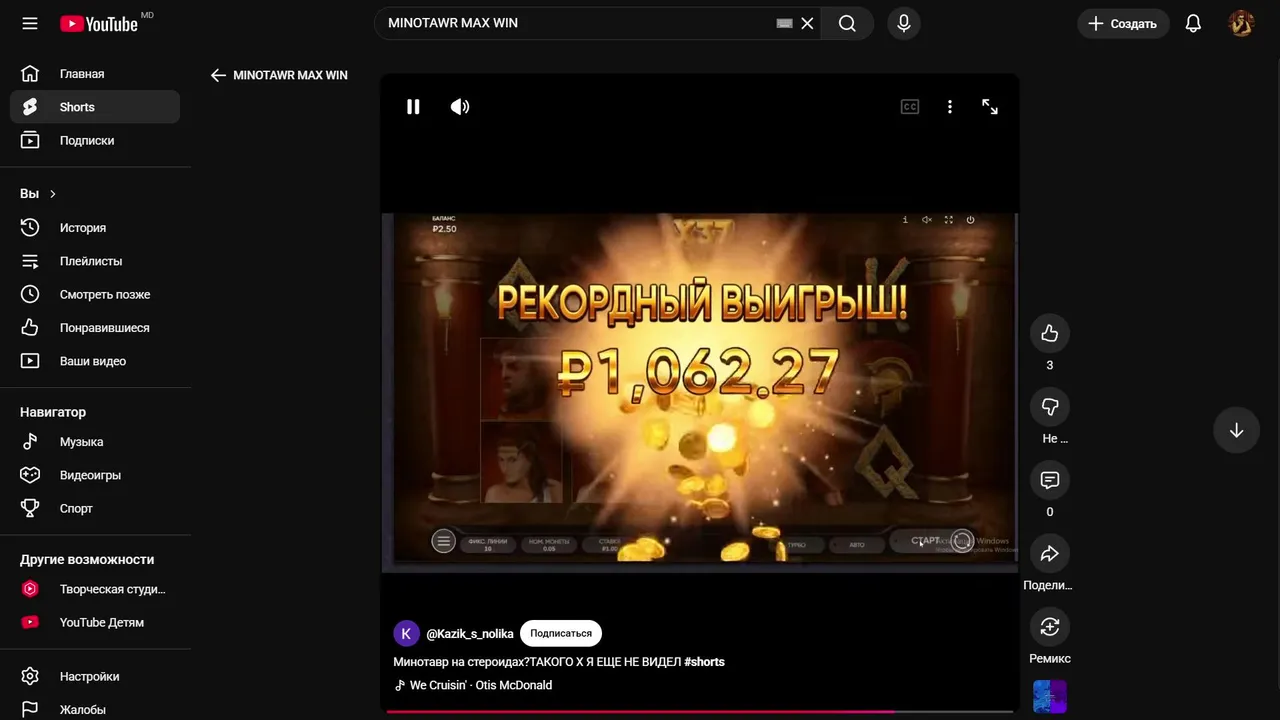The width and height of the screenshot is (1280, 720).
Task: Submit search with magnifier button
Action: pyautogui.click(x=847, y=23)
